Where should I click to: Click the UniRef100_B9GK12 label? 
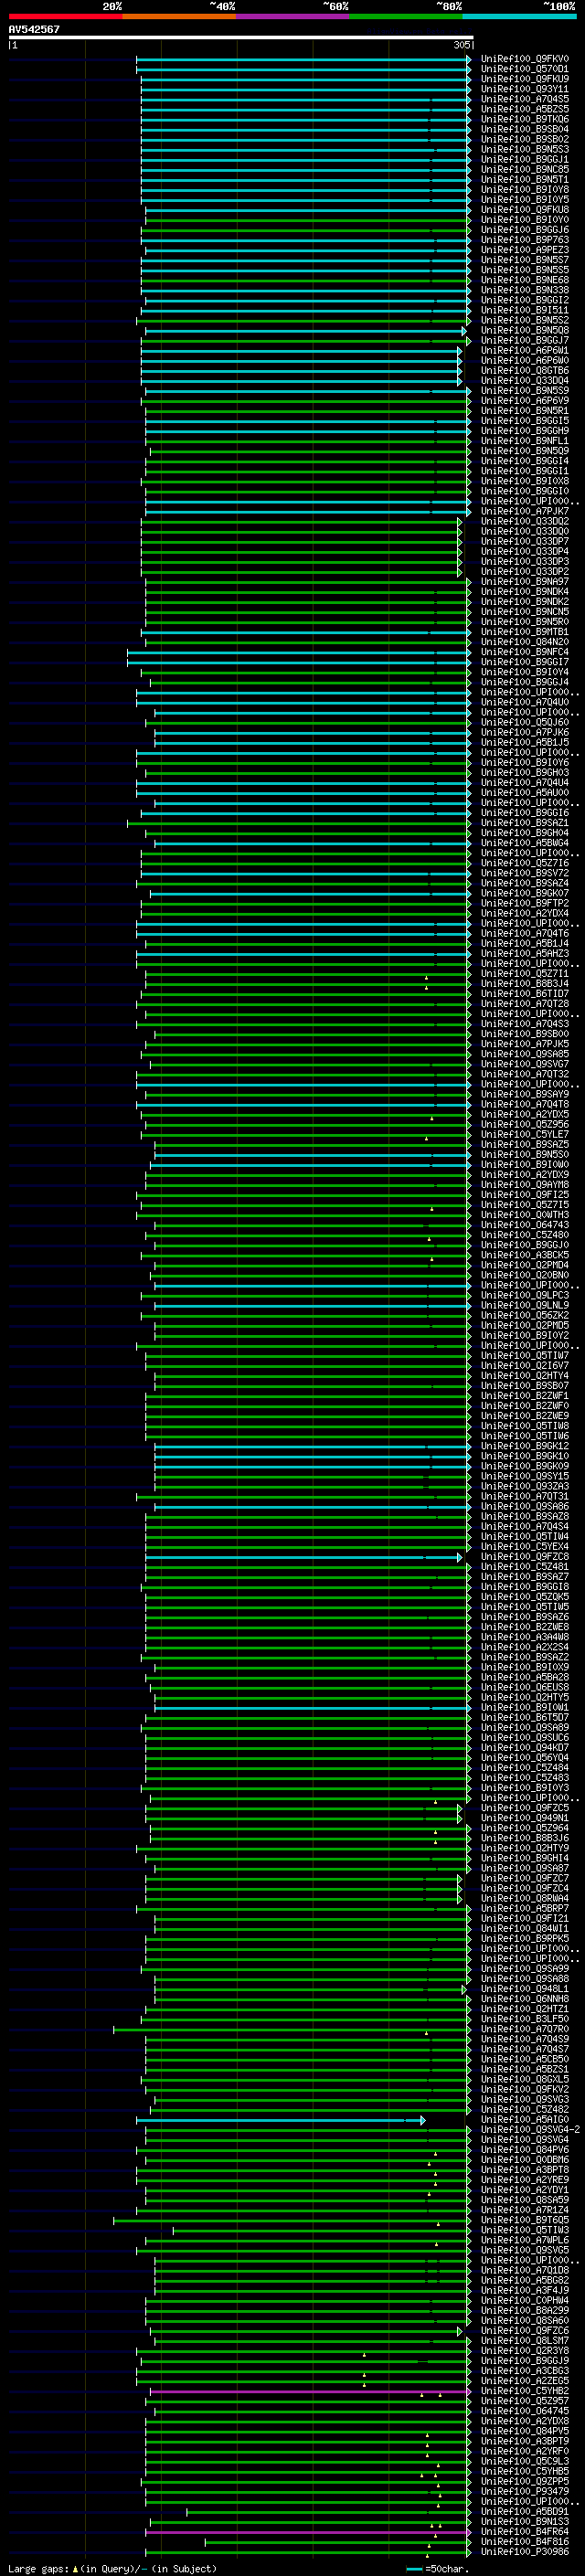[525, 1446]
